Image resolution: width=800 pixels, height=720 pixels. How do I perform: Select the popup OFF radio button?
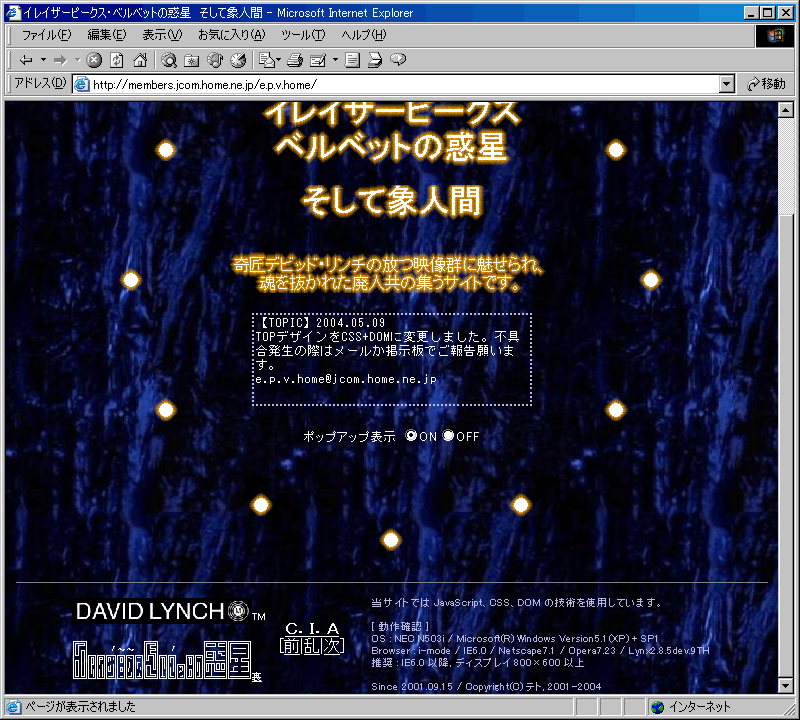448,435
